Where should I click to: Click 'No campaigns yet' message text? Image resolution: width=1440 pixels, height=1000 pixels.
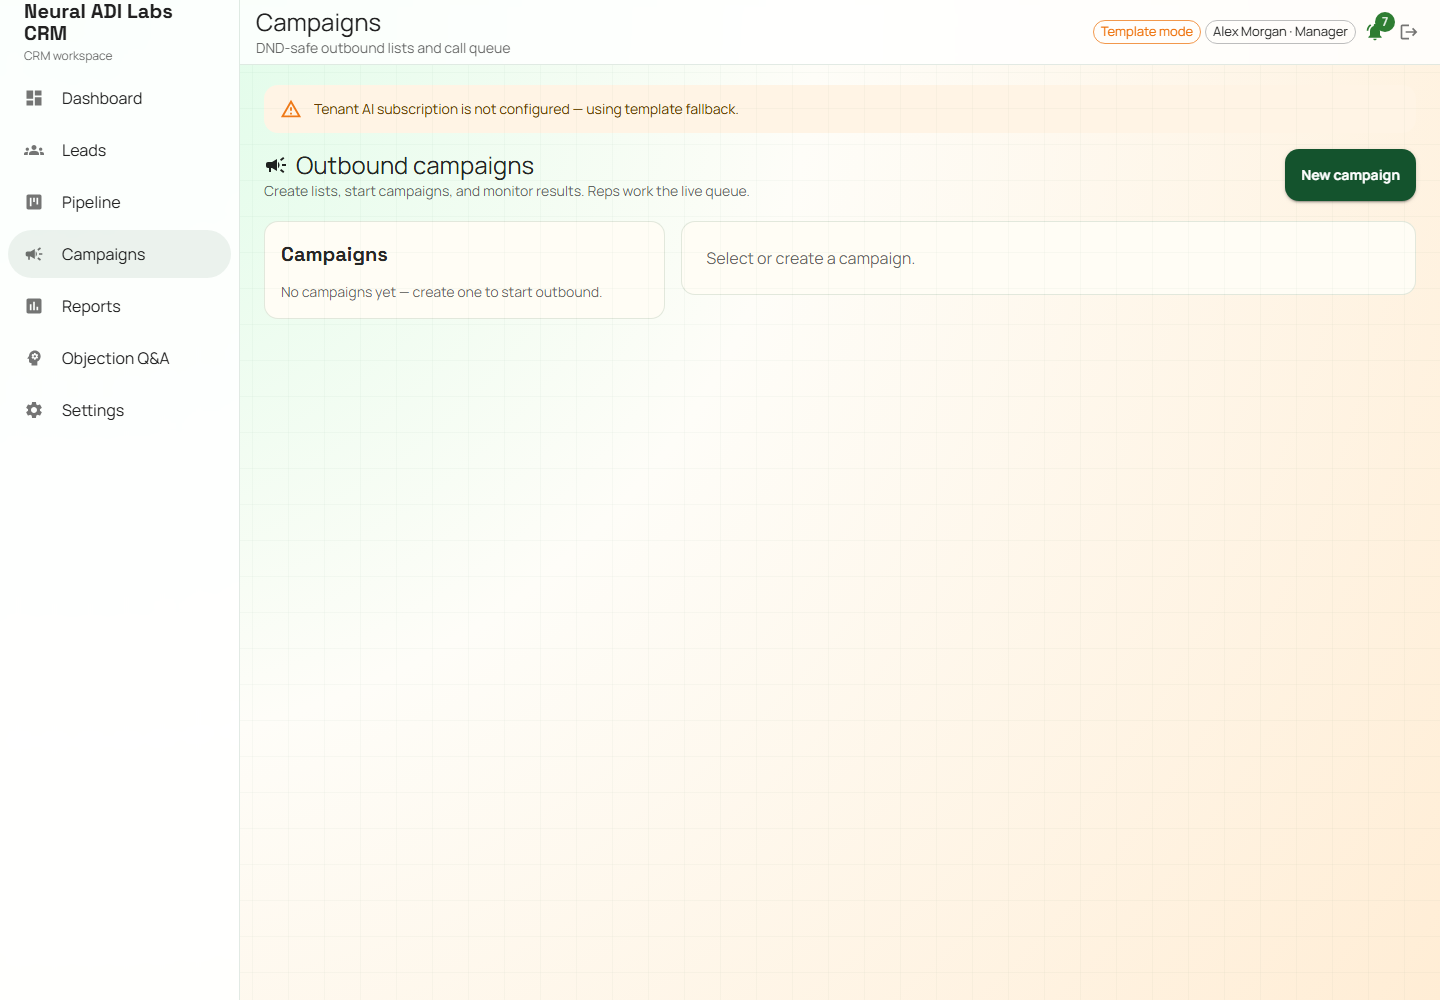point(441,292)
